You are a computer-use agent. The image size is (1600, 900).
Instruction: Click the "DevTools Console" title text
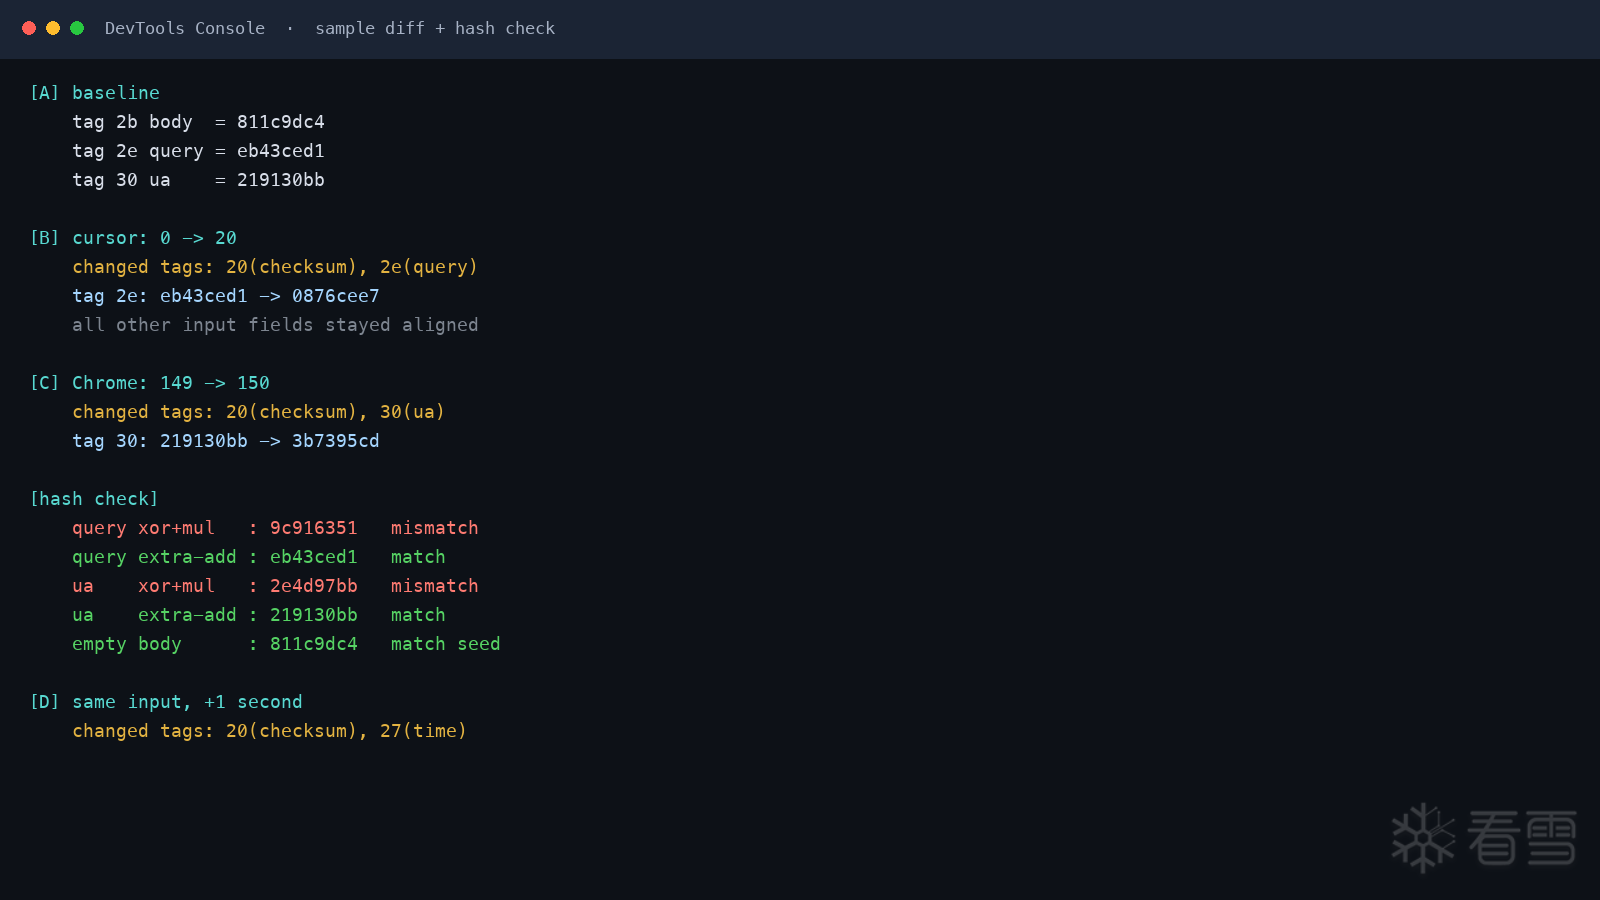click(x=185, y=28)
